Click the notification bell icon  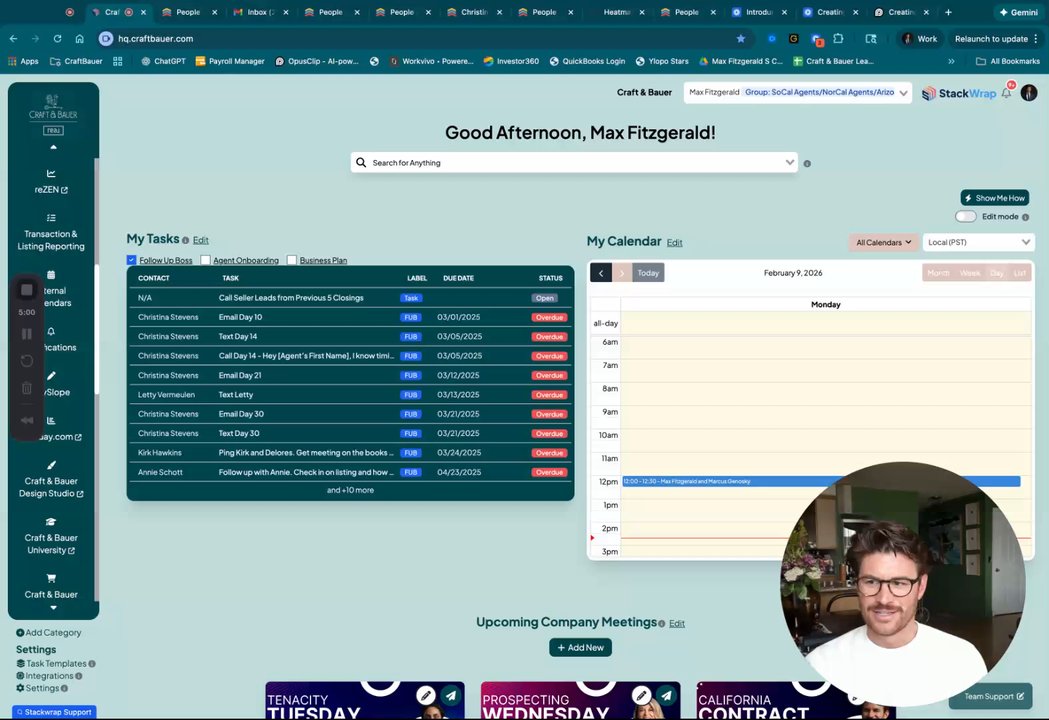point(1006,93)
